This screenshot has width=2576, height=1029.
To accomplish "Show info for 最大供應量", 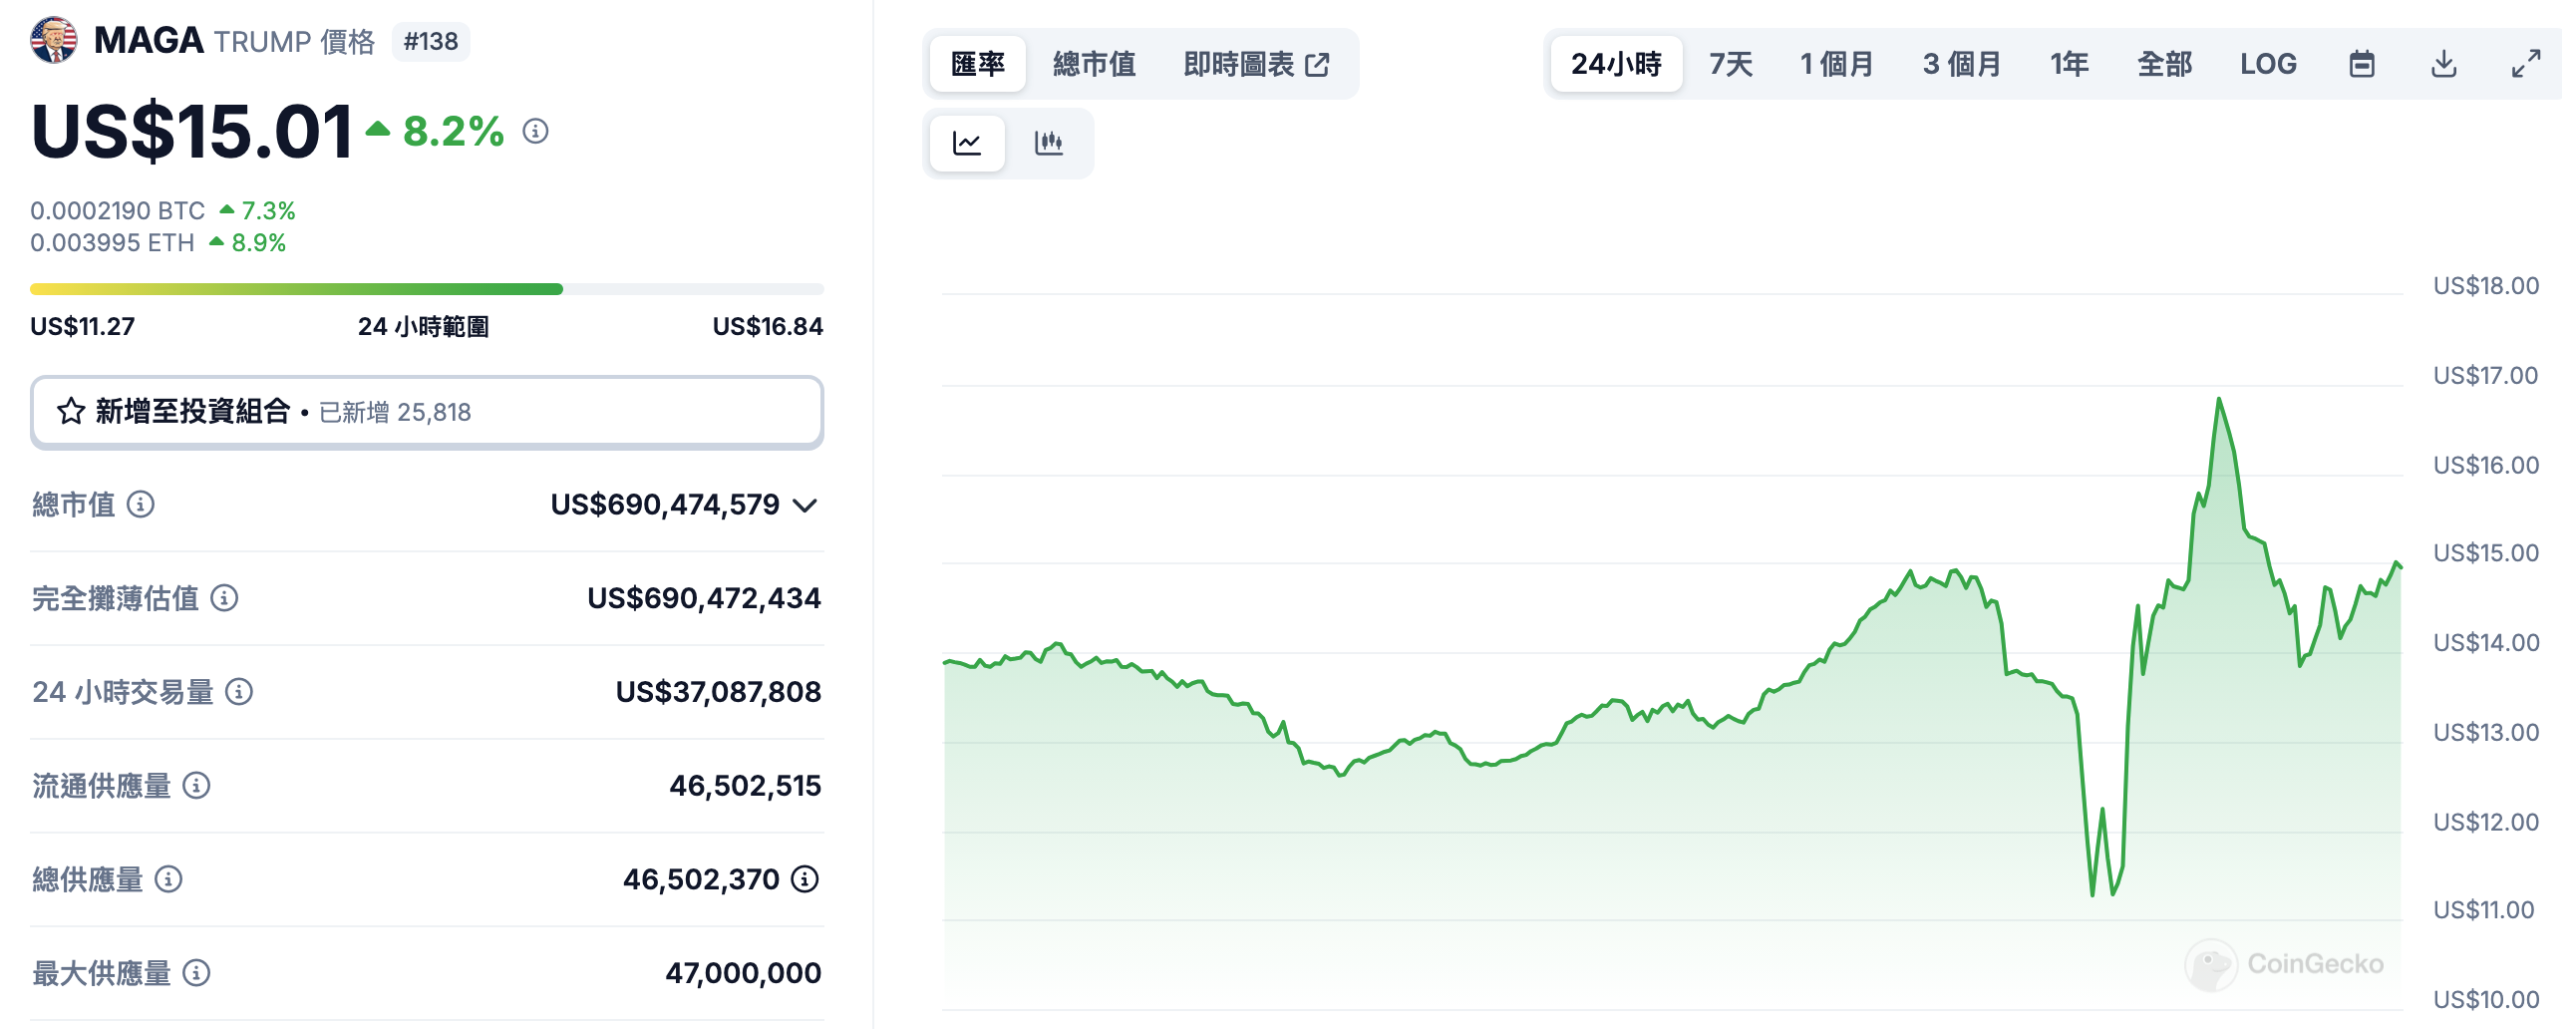I will pyautogui.click(x=197, y=973).
